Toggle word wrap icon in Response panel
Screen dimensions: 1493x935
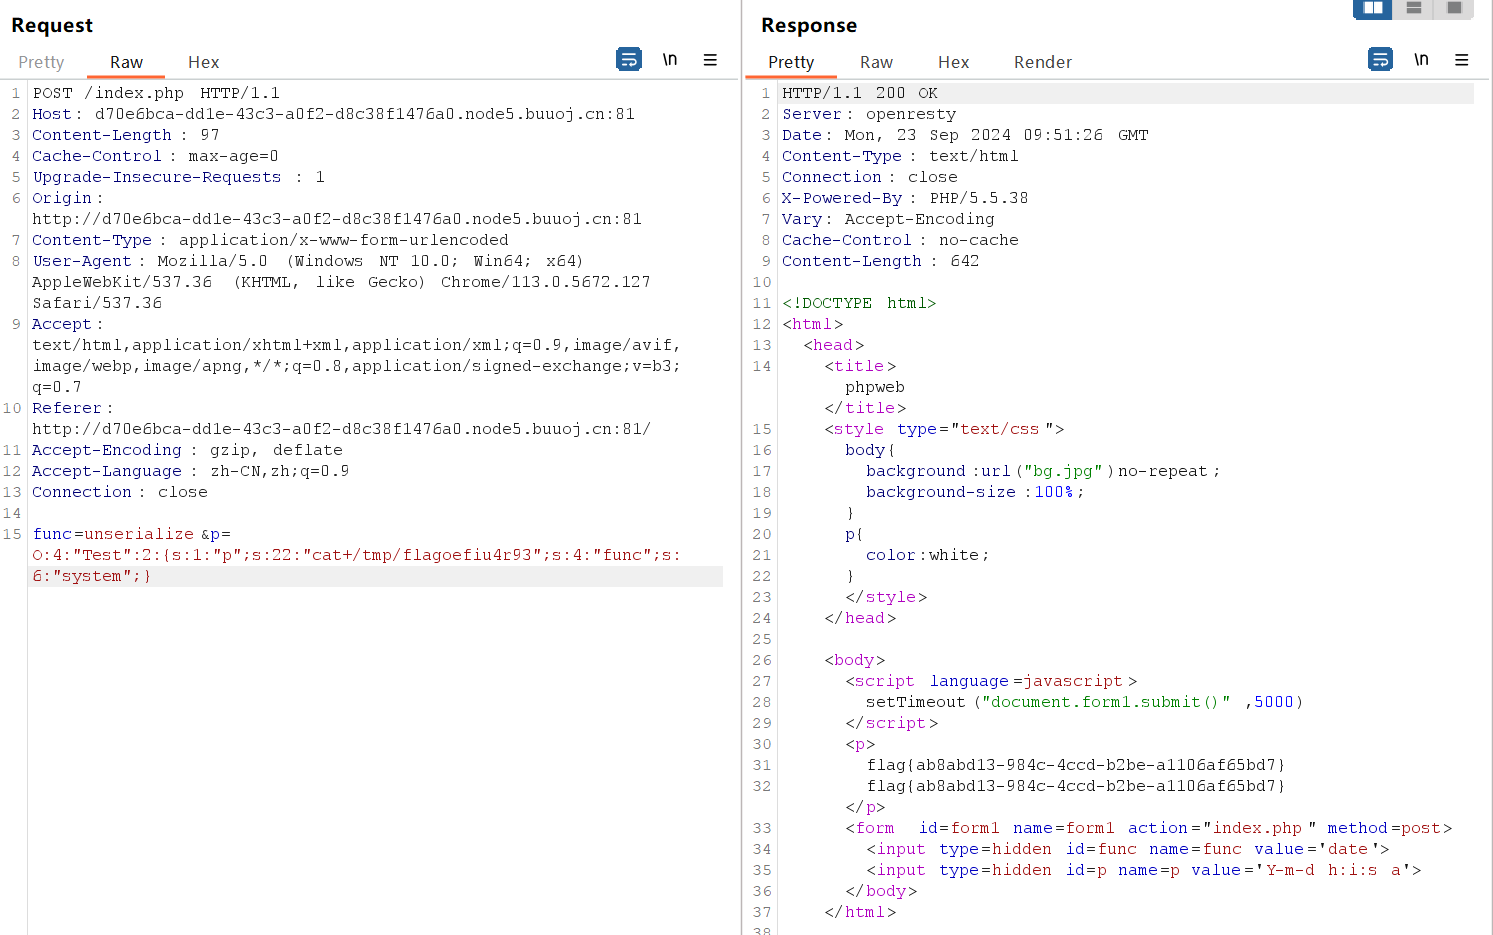tap(1380, 60)
